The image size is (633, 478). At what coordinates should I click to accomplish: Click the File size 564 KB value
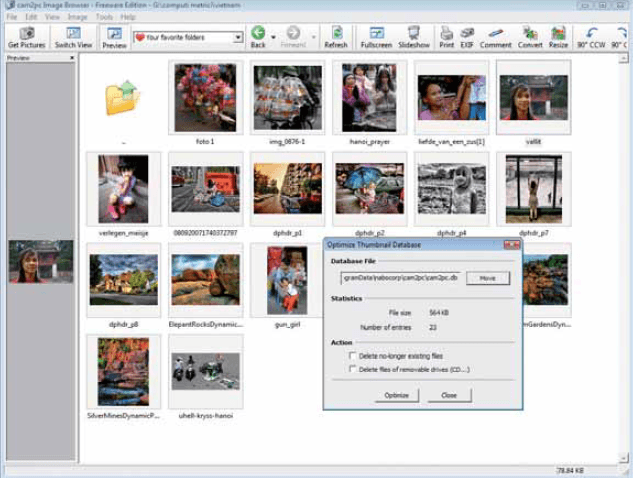439,312
